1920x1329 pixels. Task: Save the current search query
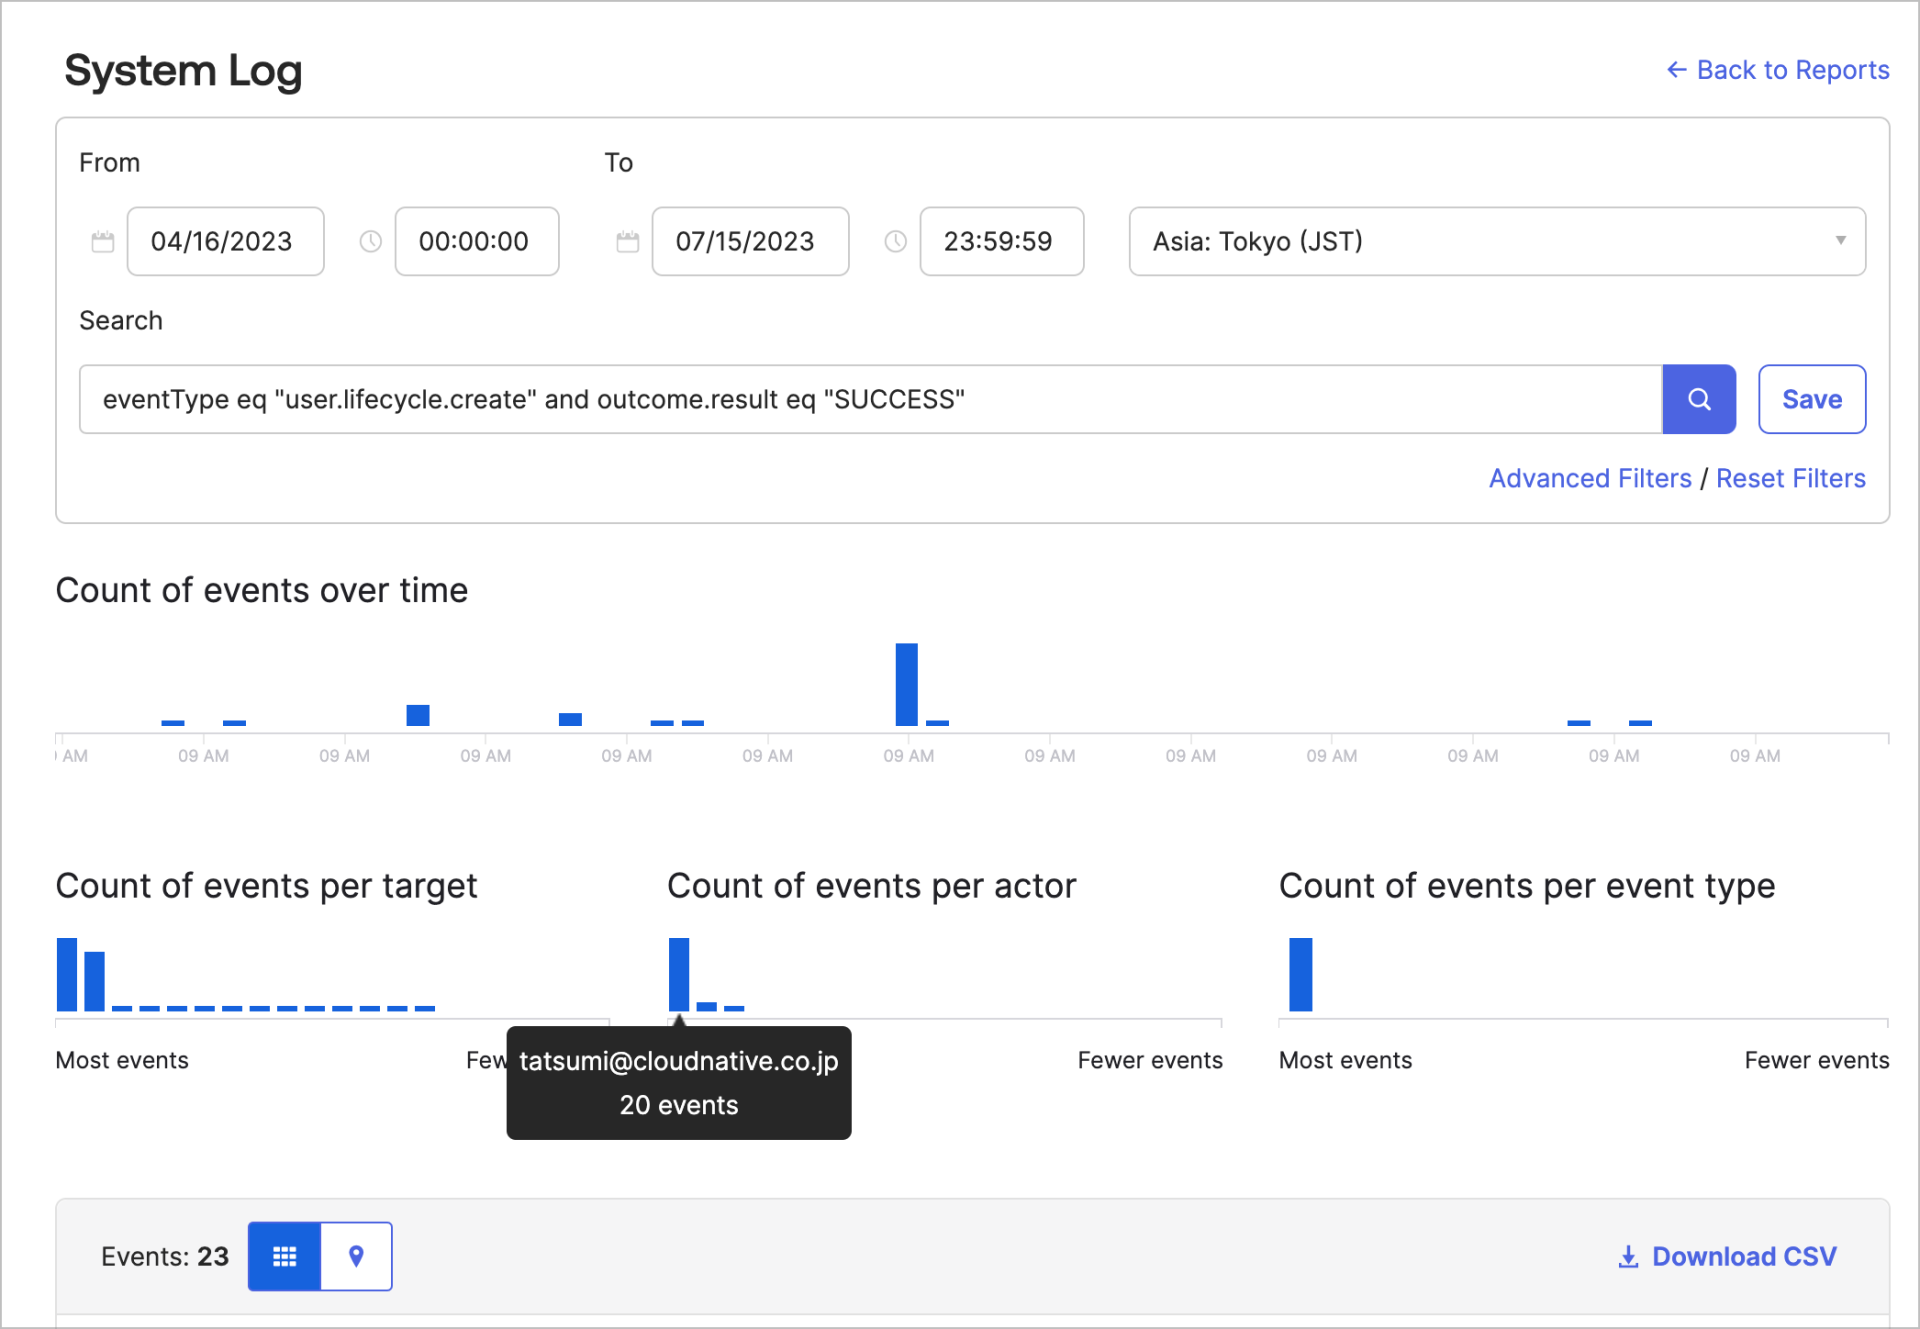pos(1812,399)
